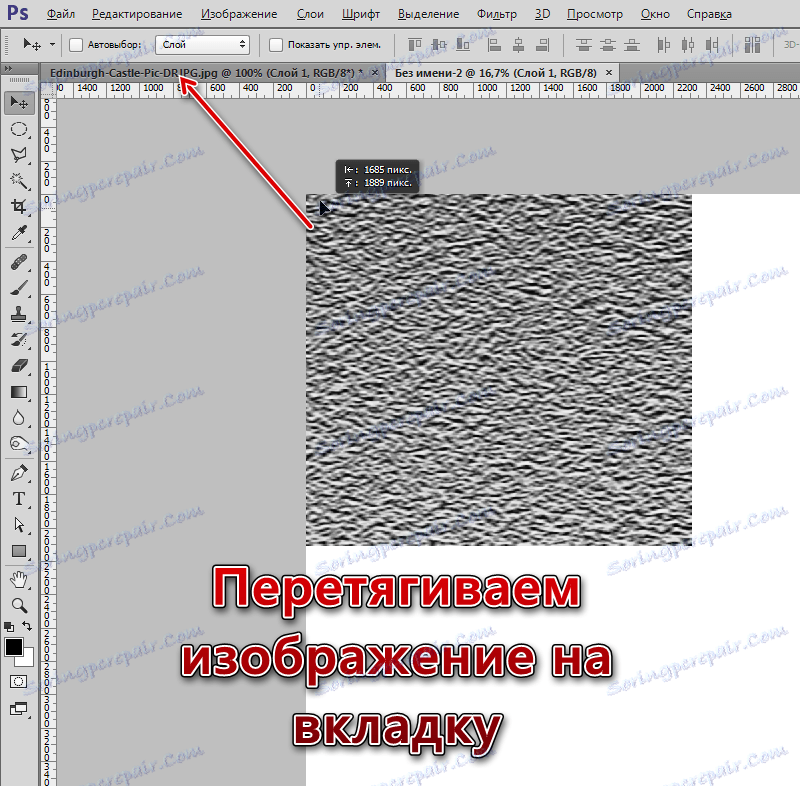Open the Окно menu
The height and width of the screenshot is (786, 800).
655,14
